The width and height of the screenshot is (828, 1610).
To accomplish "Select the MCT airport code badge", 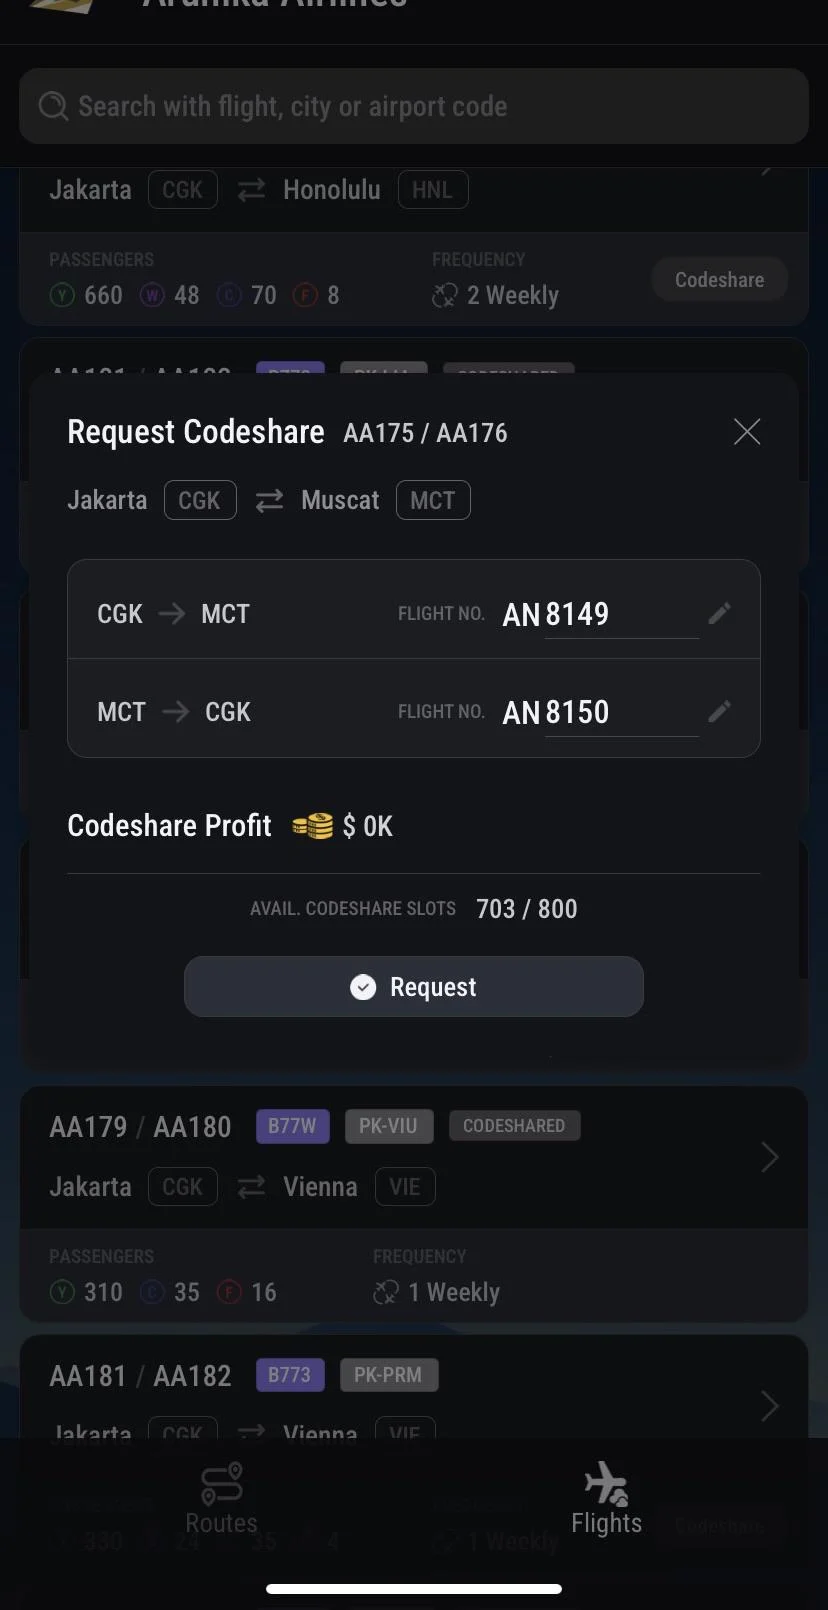I will point(433,500).
